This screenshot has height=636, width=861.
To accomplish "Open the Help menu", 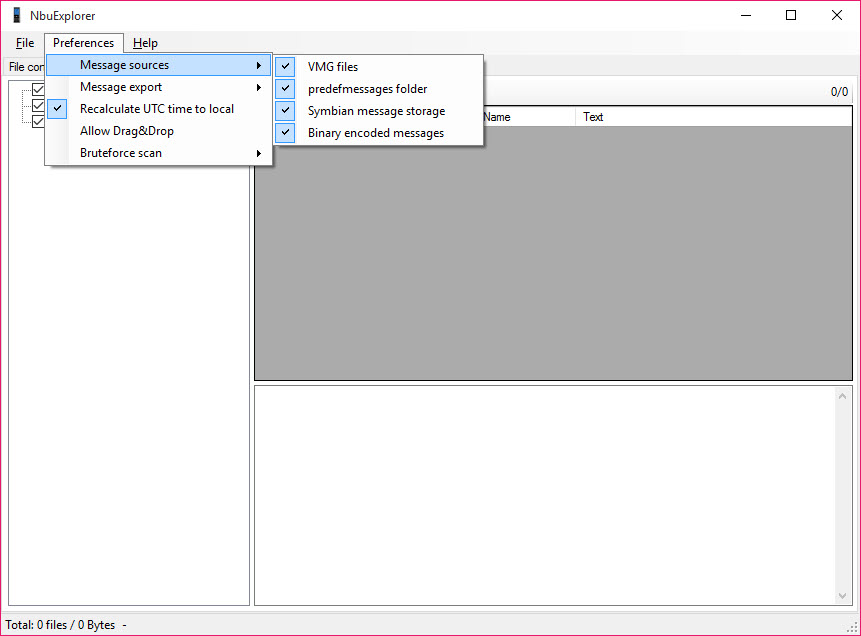I will coord(145,43).
